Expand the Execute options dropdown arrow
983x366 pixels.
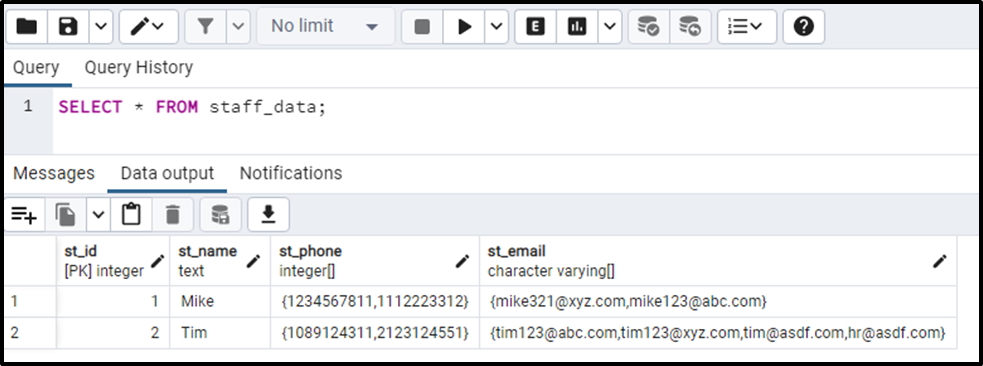point(497,26)
